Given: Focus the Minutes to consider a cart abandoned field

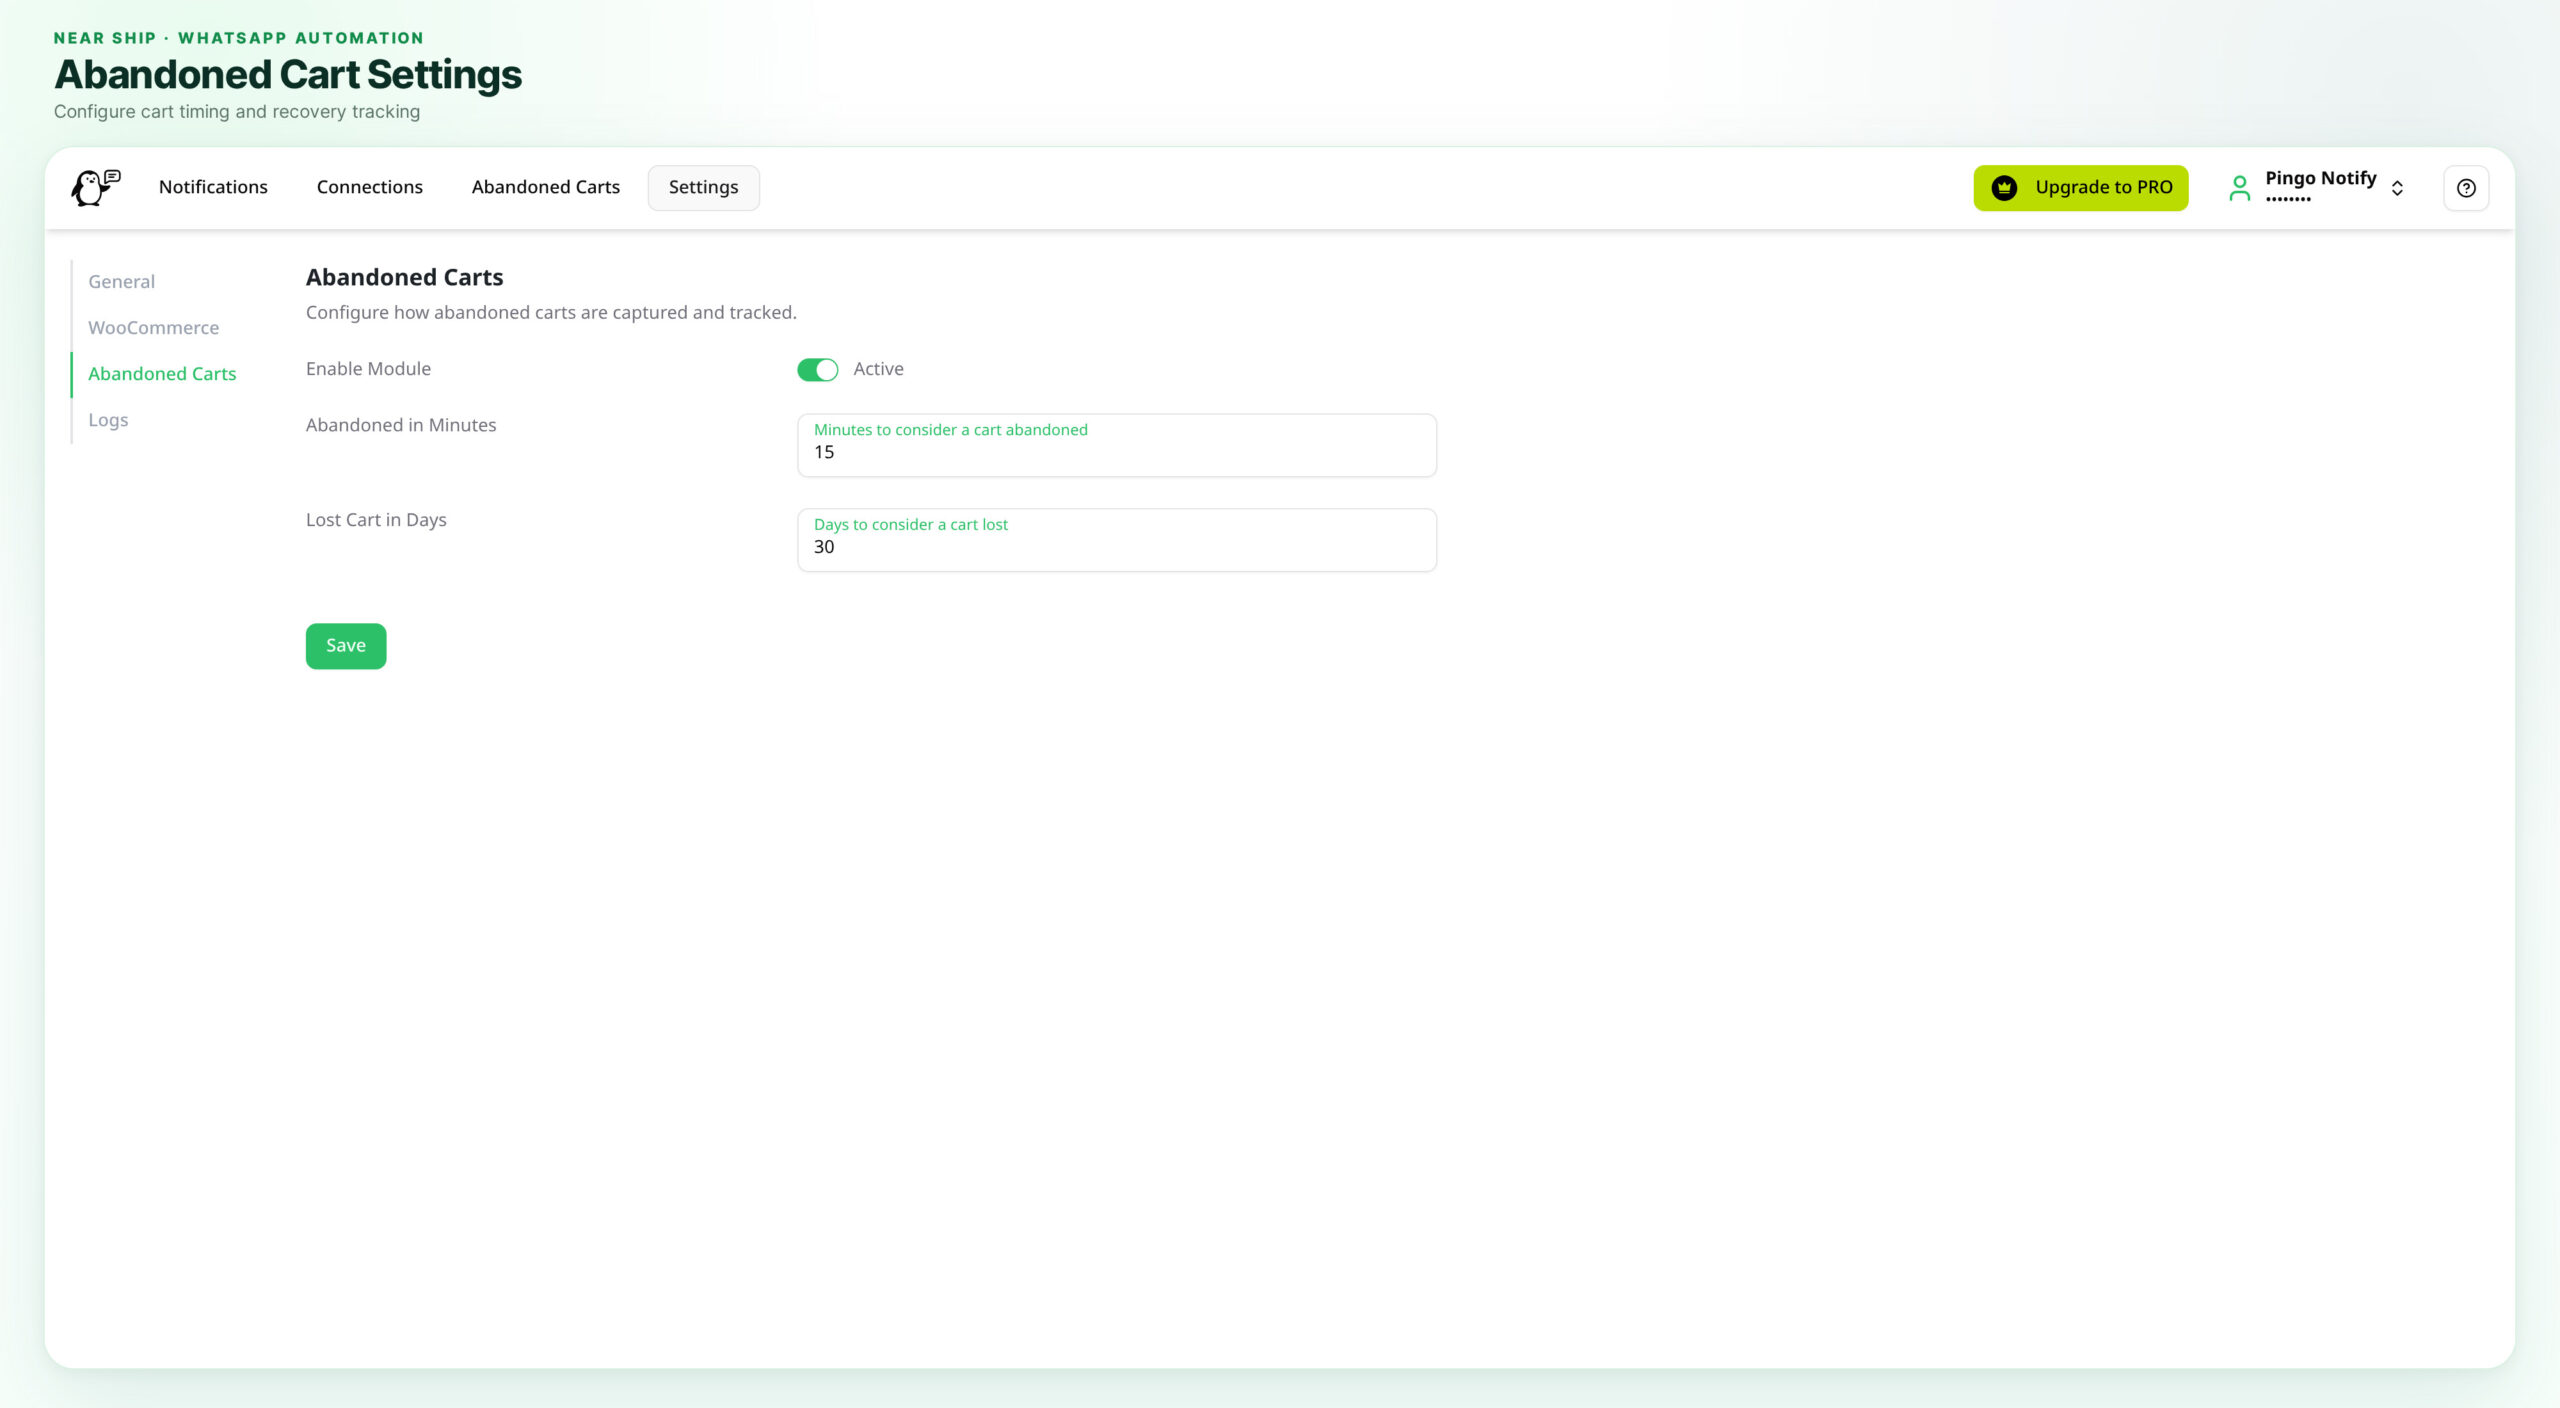Looking at the screenshot, I should click(1117, 445).
